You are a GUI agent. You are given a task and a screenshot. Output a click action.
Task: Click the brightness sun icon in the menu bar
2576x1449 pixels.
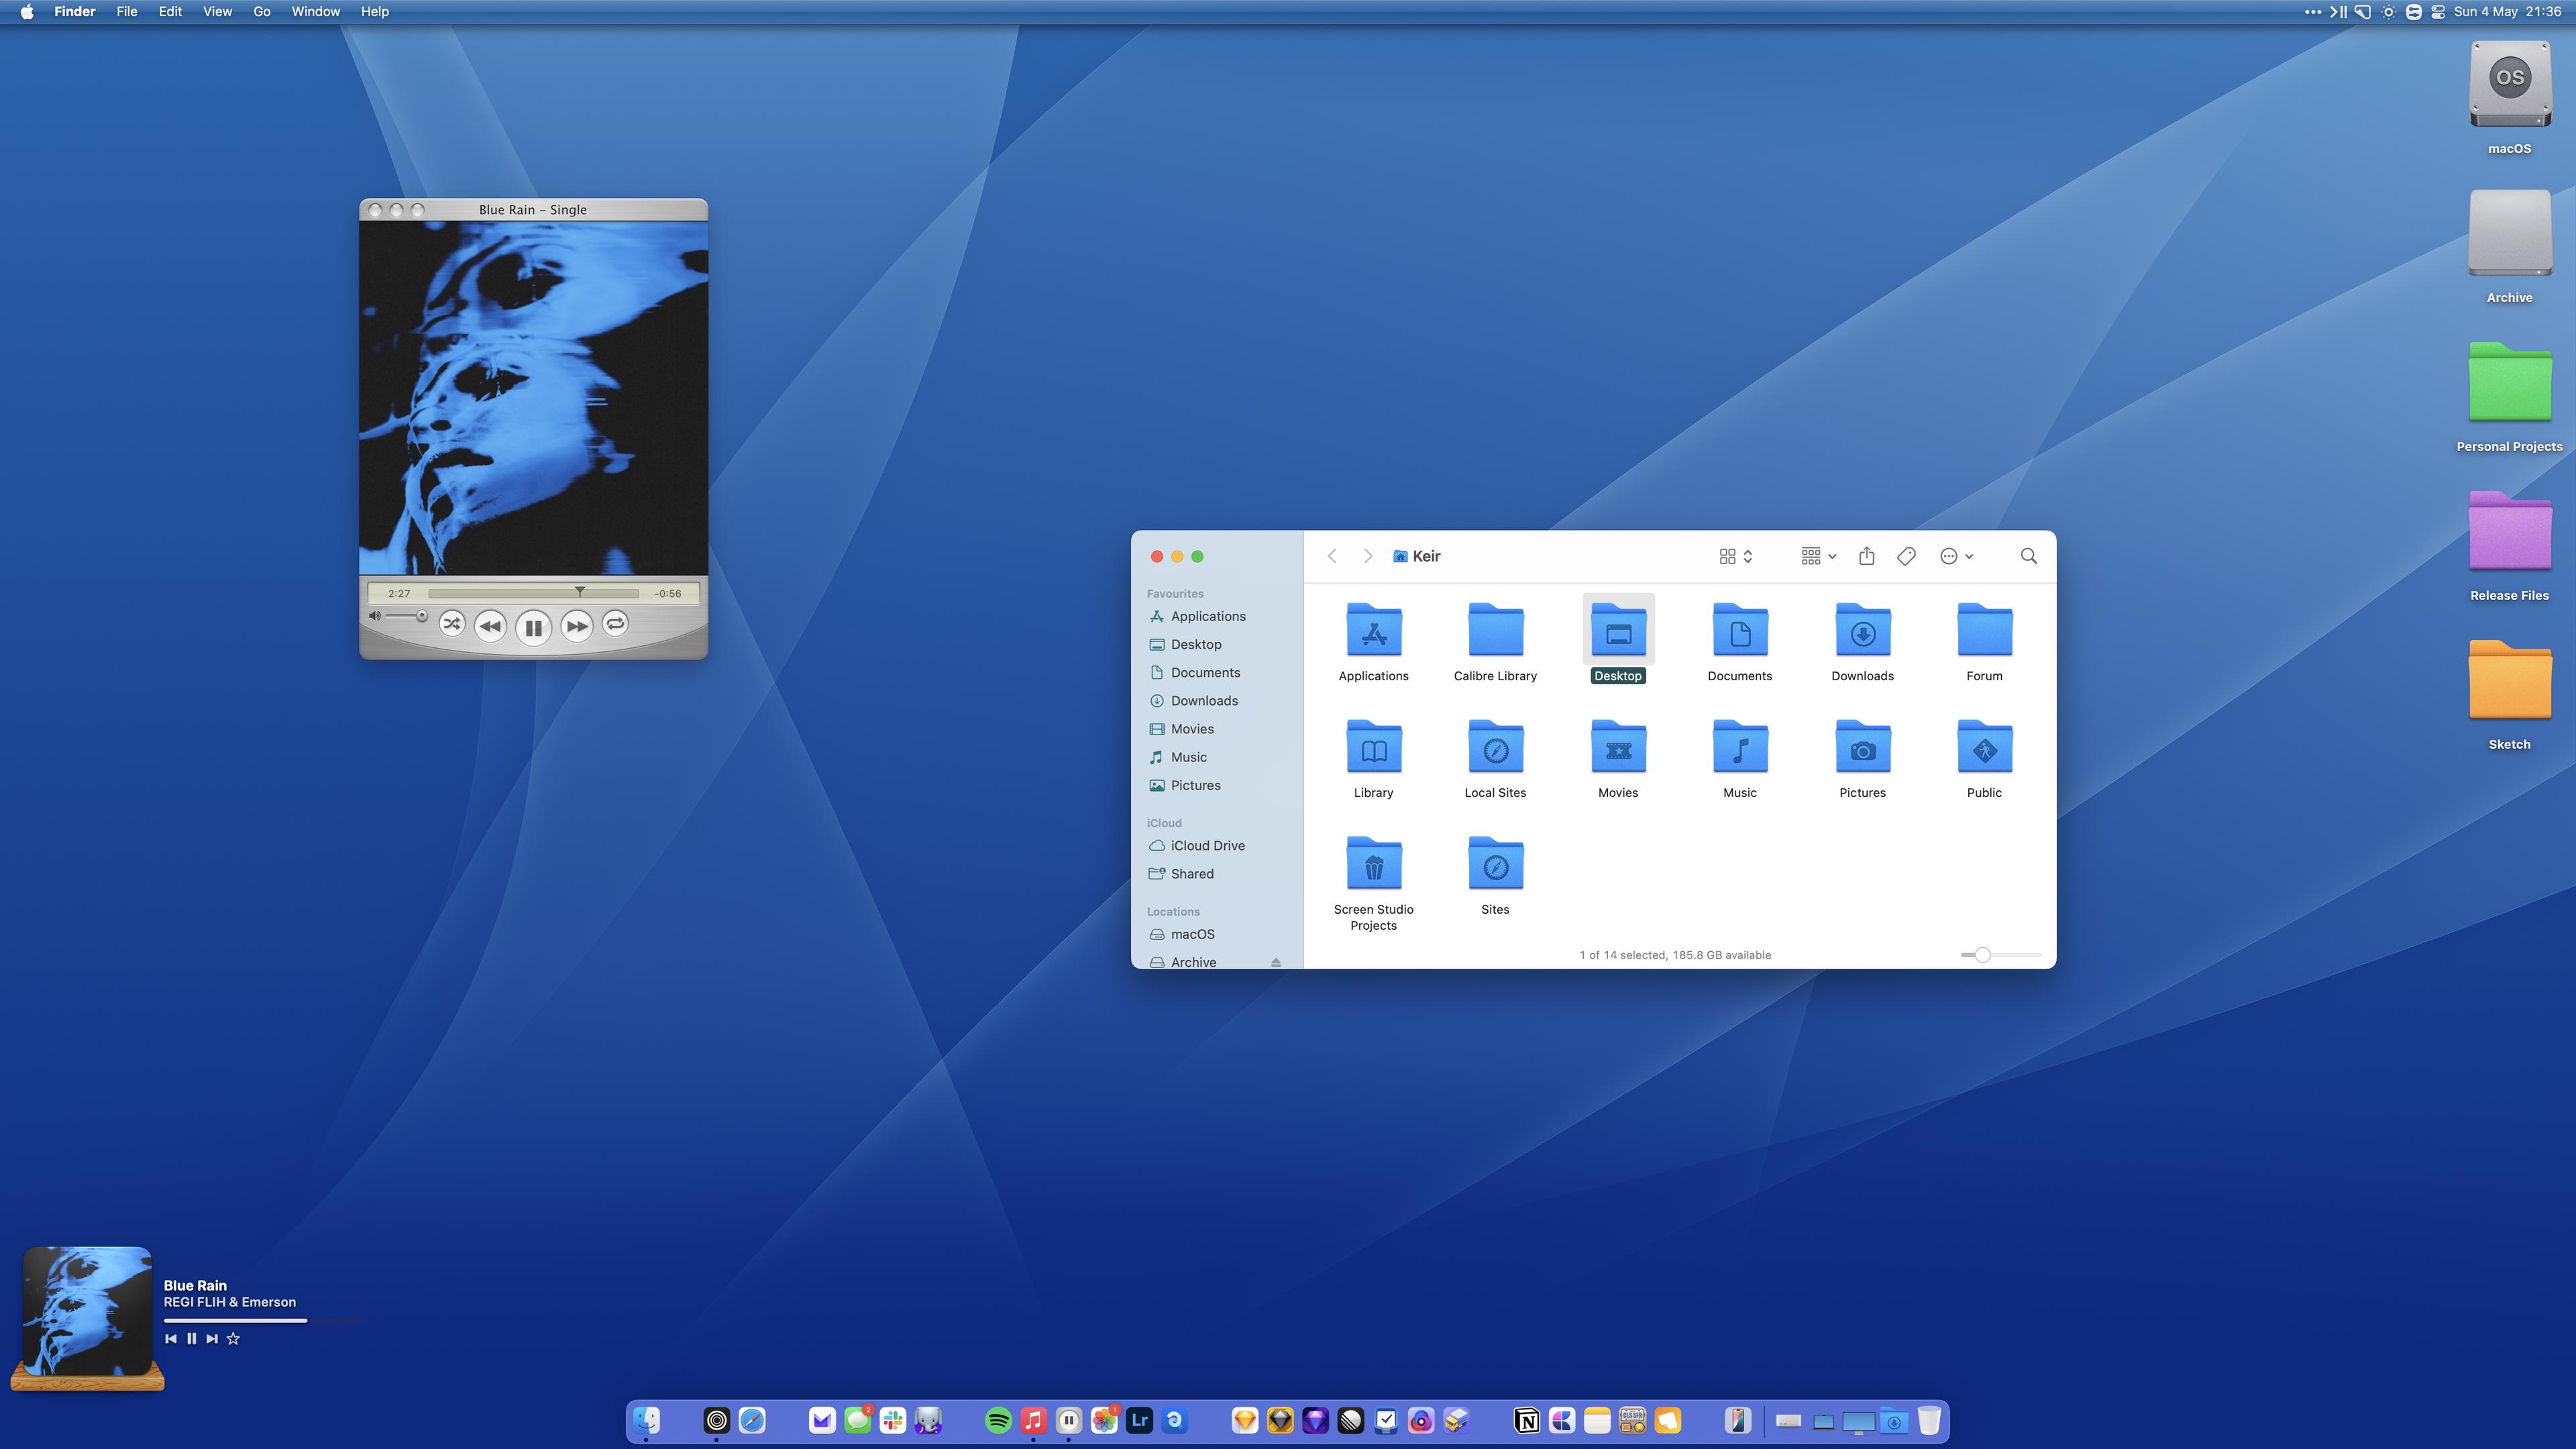click(2388, 12)
